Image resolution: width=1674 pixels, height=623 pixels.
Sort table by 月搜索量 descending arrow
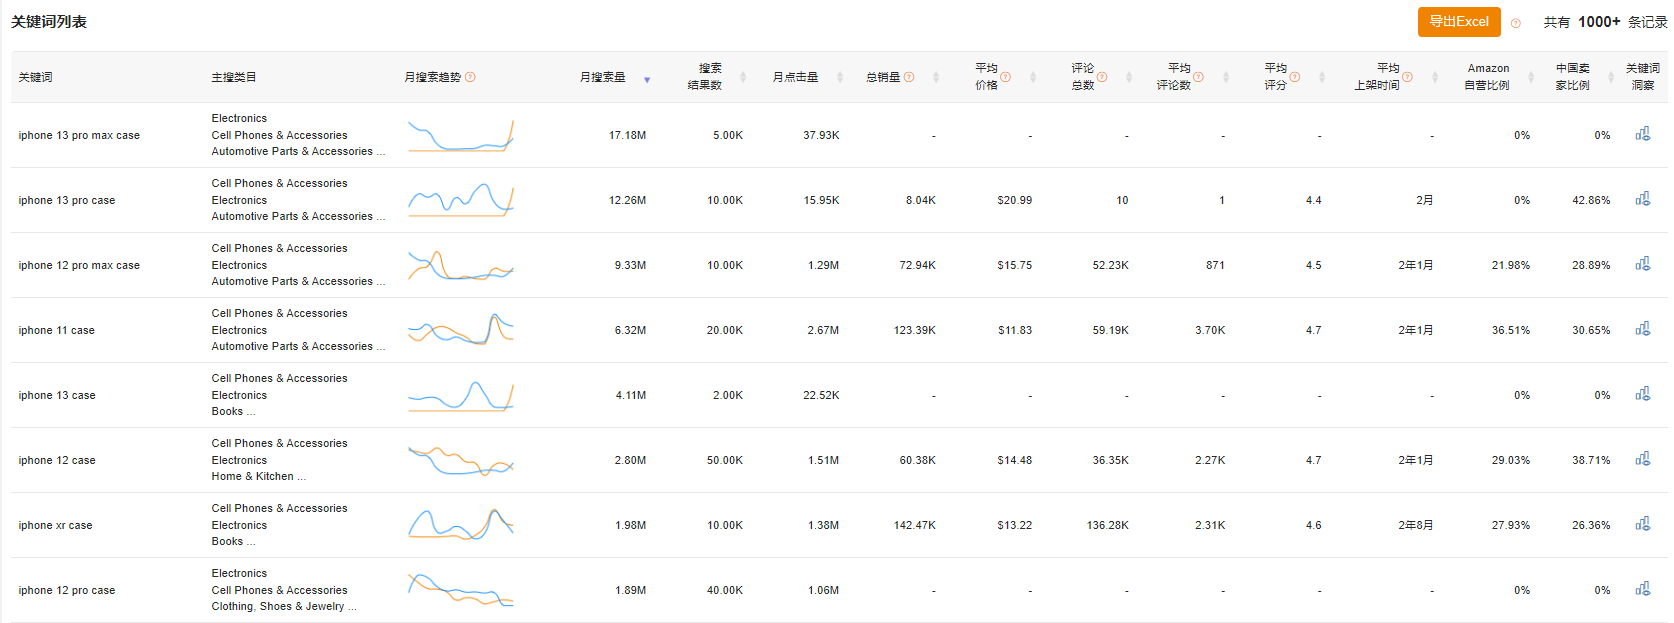point(647,80)
